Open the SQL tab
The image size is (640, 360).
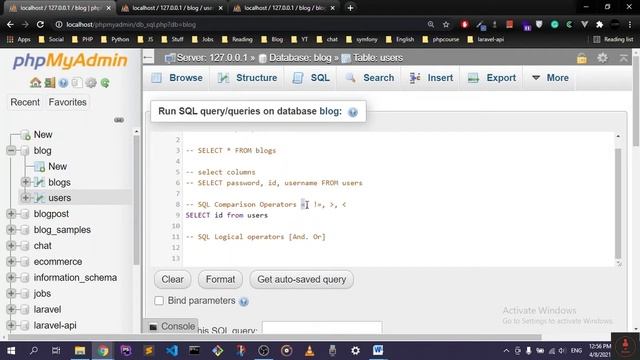(311, 78)
